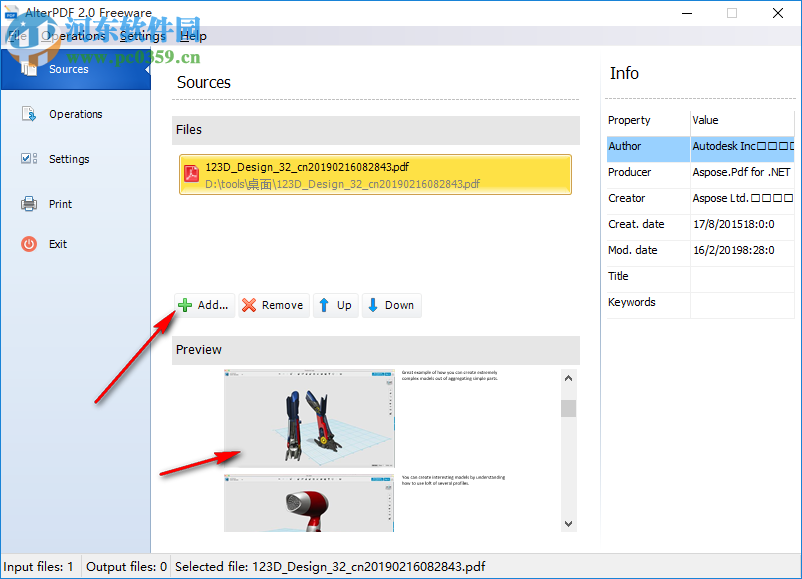Viewport: 802px width, 579px height.
Task: Click the Output files status entry
Action: (x=126, y=567)
